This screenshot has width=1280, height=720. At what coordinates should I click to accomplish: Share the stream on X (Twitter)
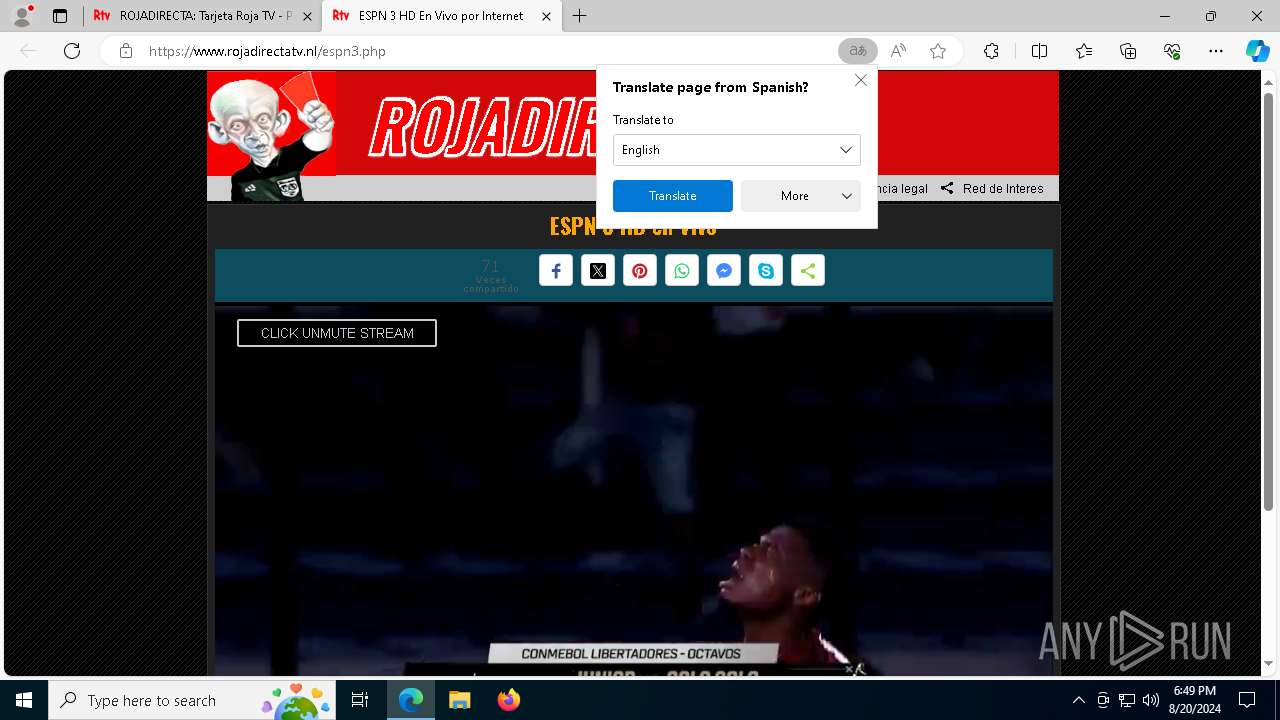598,271
